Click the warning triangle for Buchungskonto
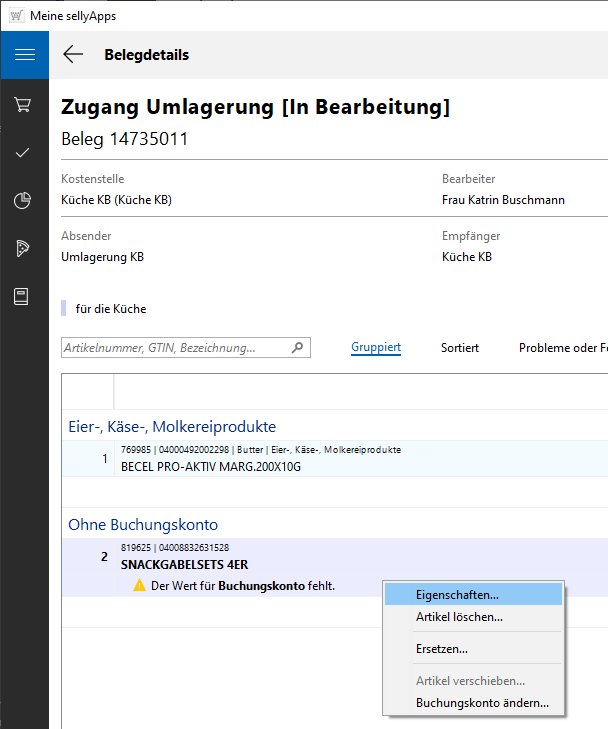Viewport: 608px width, 729px height. click(x=140, y=586)
